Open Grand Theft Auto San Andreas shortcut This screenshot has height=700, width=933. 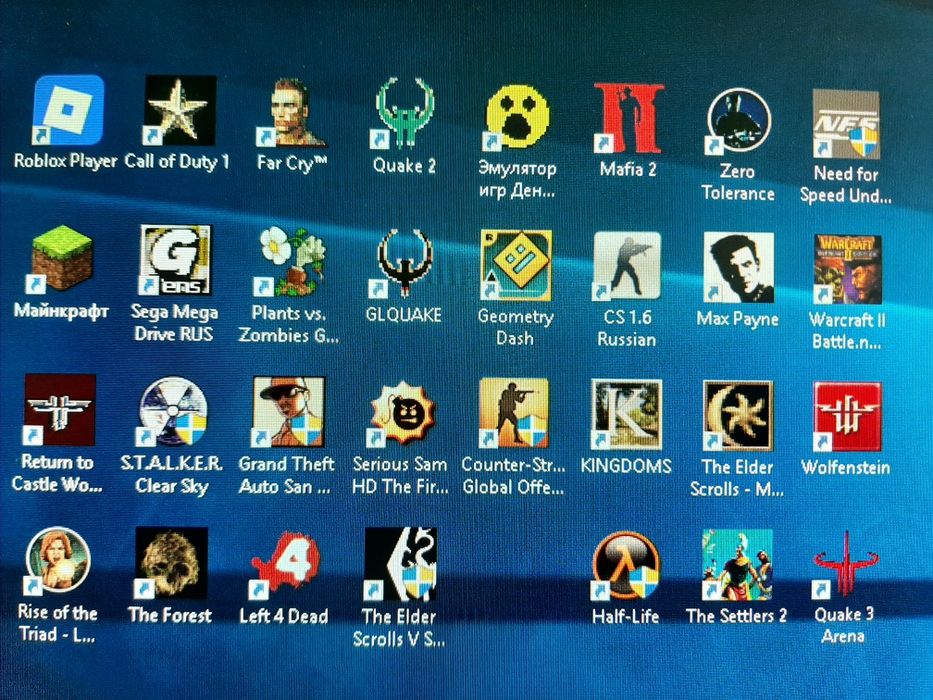click(x=289, y=412)
